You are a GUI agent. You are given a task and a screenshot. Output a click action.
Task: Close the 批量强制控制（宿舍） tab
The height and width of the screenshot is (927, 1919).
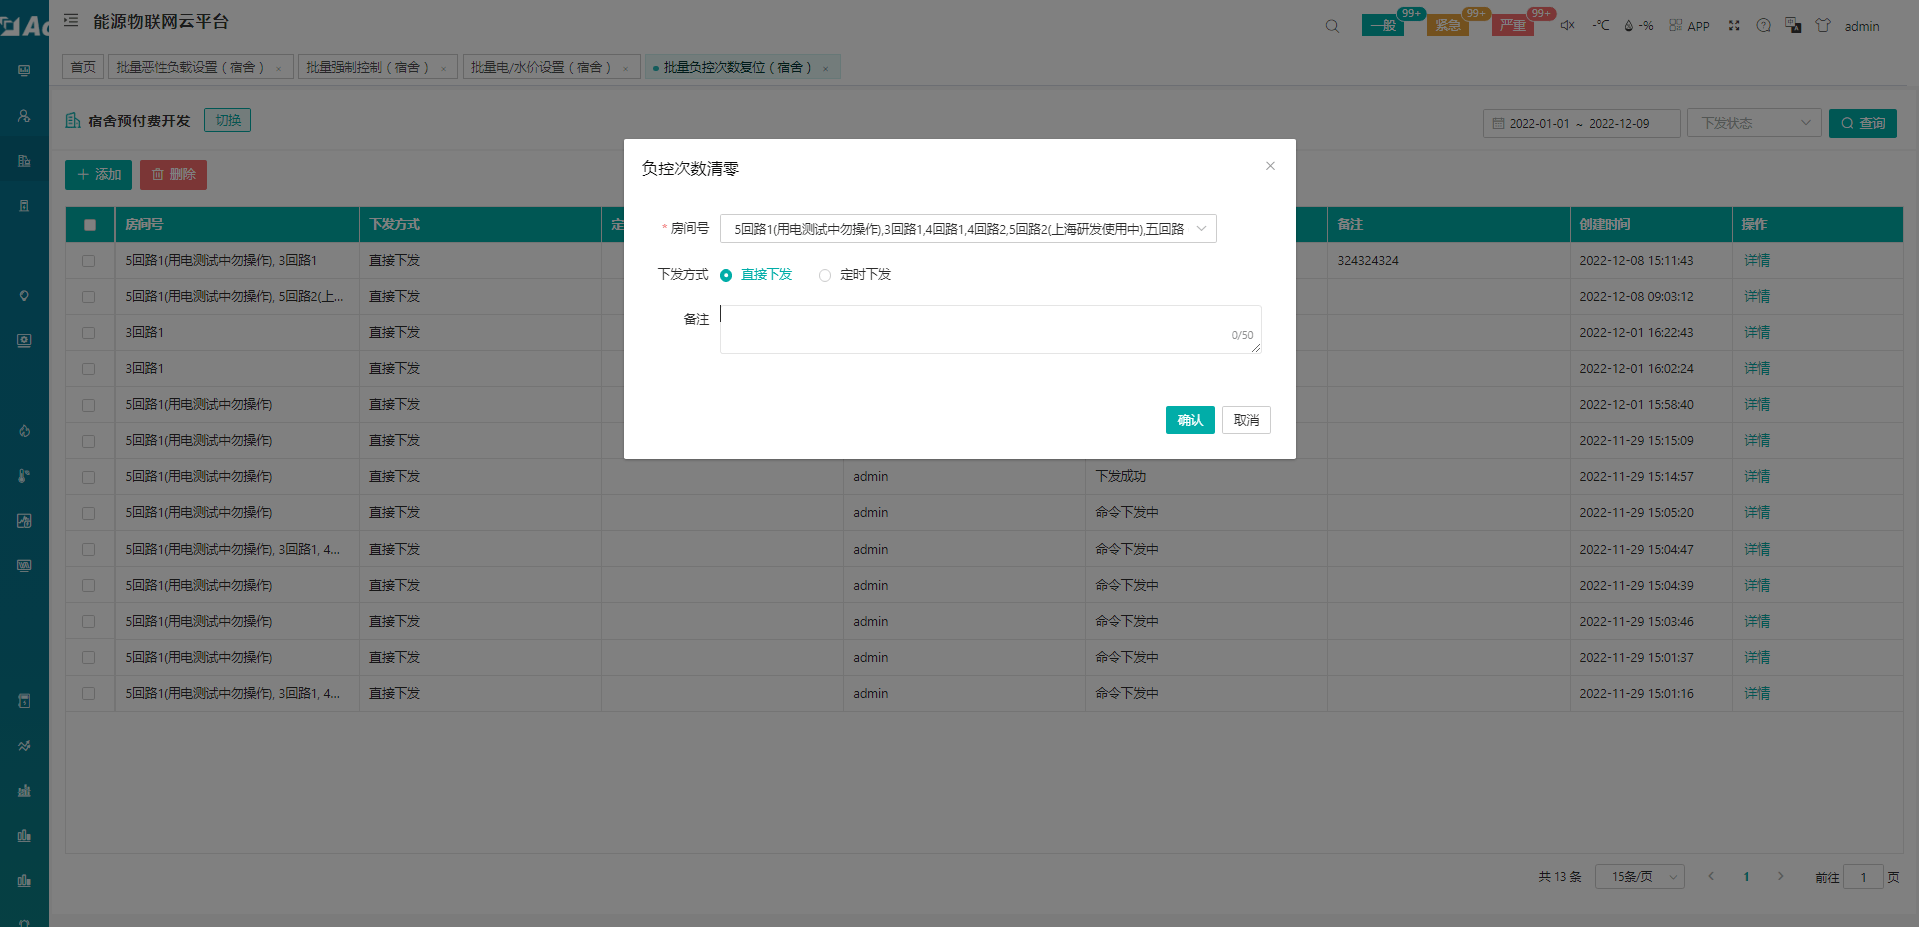point(444,68)
